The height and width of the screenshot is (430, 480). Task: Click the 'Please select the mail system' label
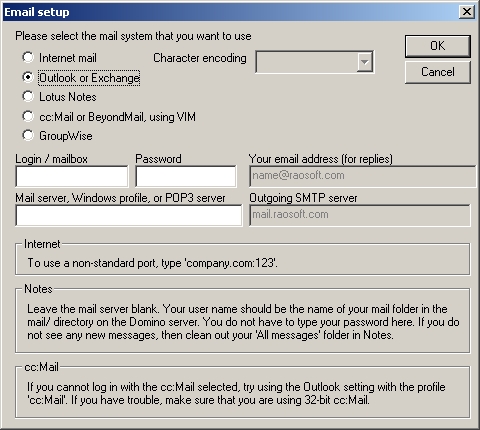pos(133,36)
